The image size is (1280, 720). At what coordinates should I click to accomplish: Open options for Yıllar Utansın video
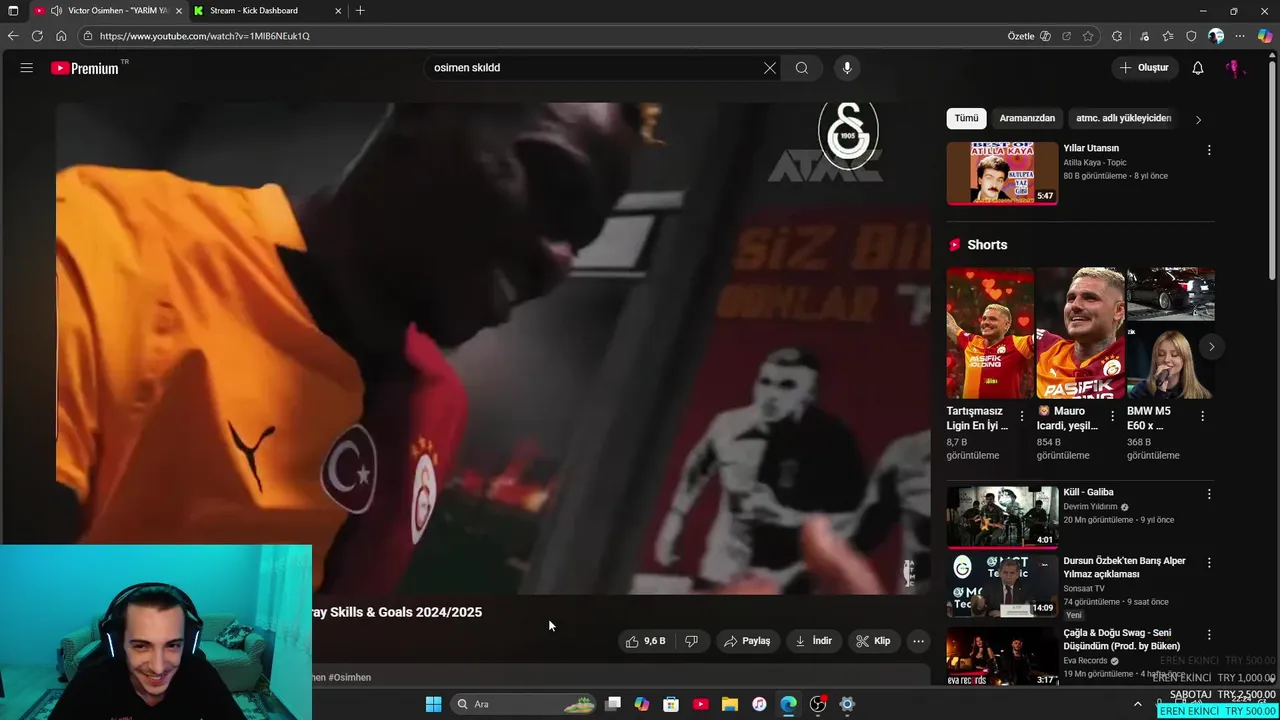(x=1209, y=150)
